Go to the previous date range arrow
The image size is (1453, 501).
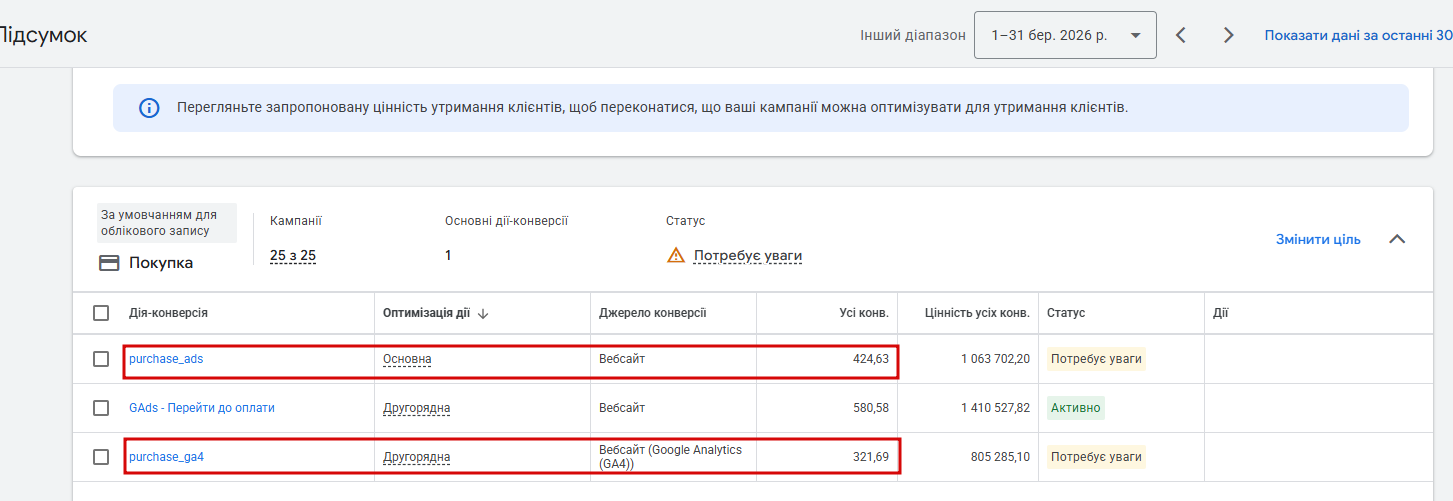tap(1181, 35)
